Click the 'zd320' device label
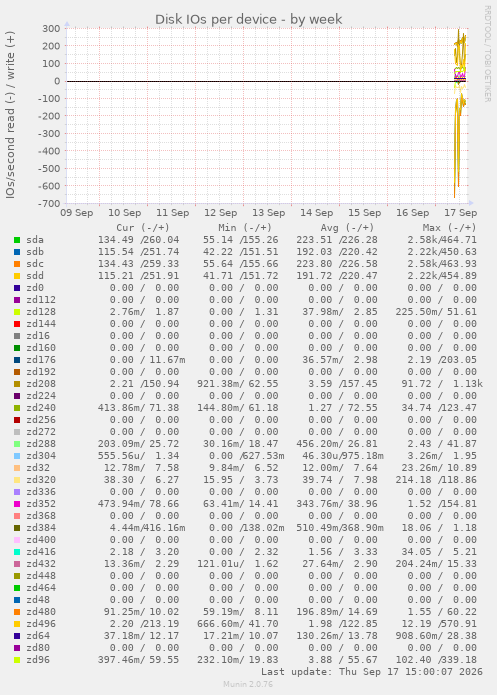Image resolution: width=497 pixels, height=695 pixels. coord(41,480)
